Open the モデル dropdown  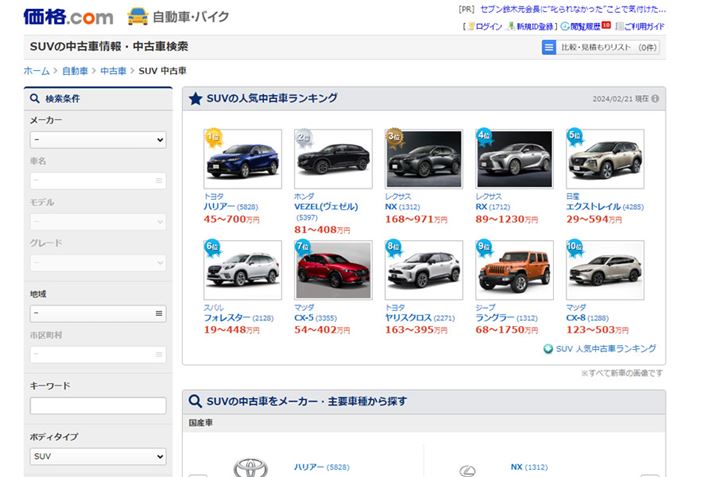pyautogui.click(x=98, y=222)
